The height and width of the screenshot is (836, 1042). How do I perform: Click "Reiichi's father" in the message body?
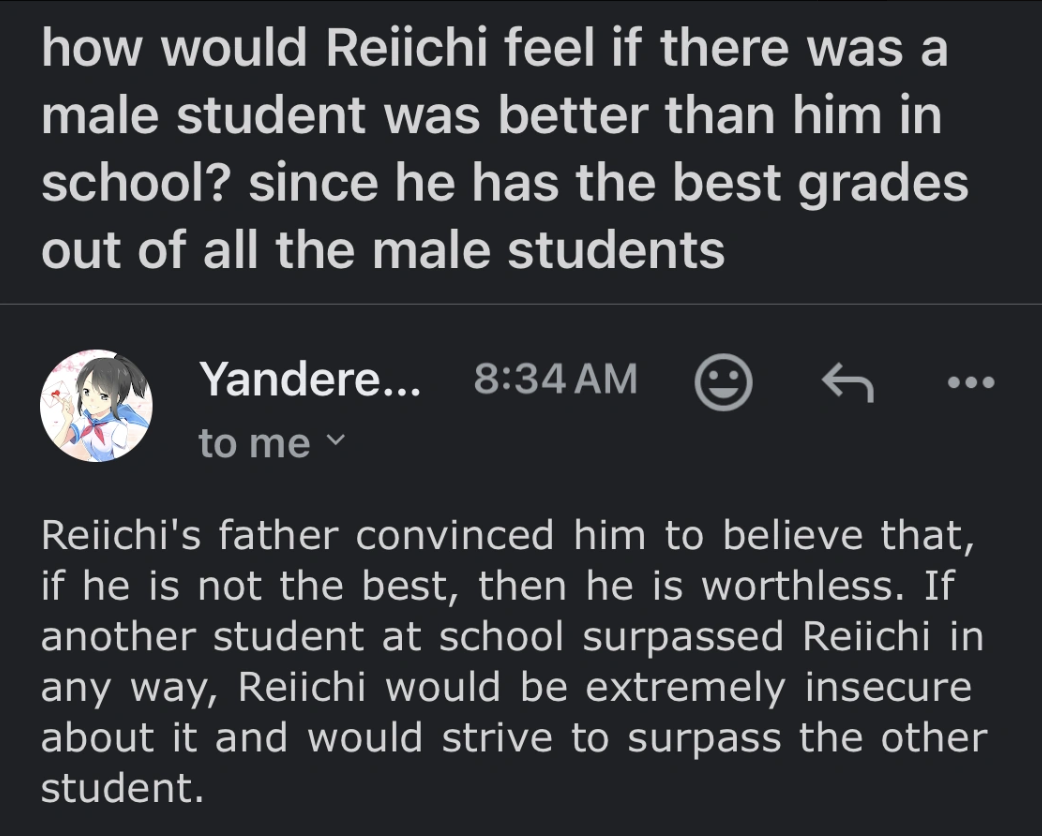coord(191,535)
